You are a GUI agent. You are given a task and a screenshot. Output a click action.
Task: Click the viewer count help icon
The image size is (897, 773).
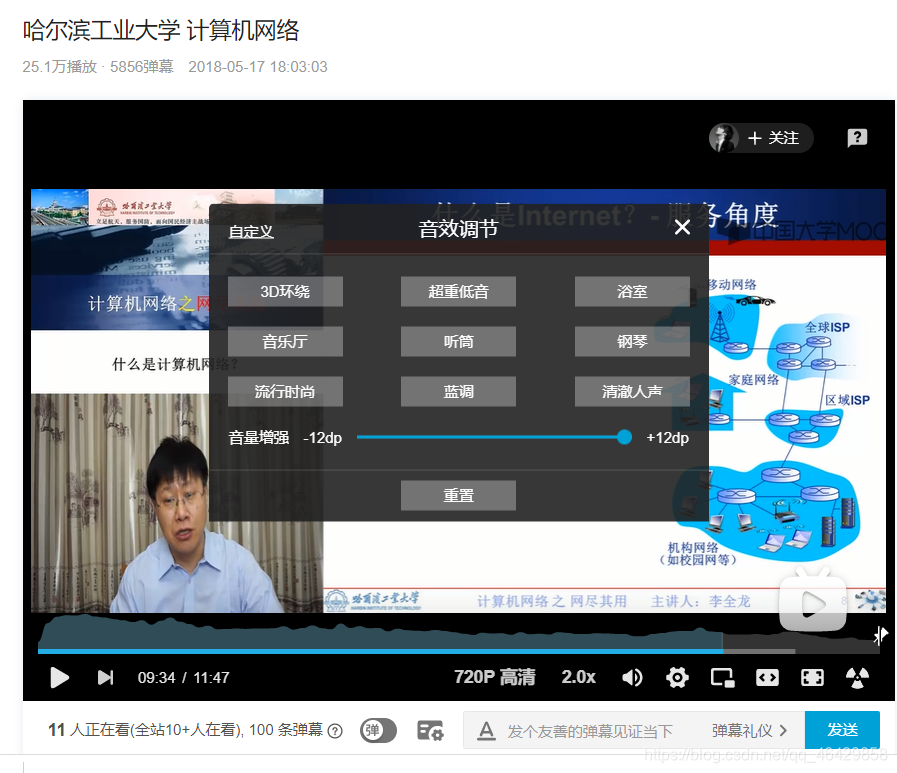[336, 731]
